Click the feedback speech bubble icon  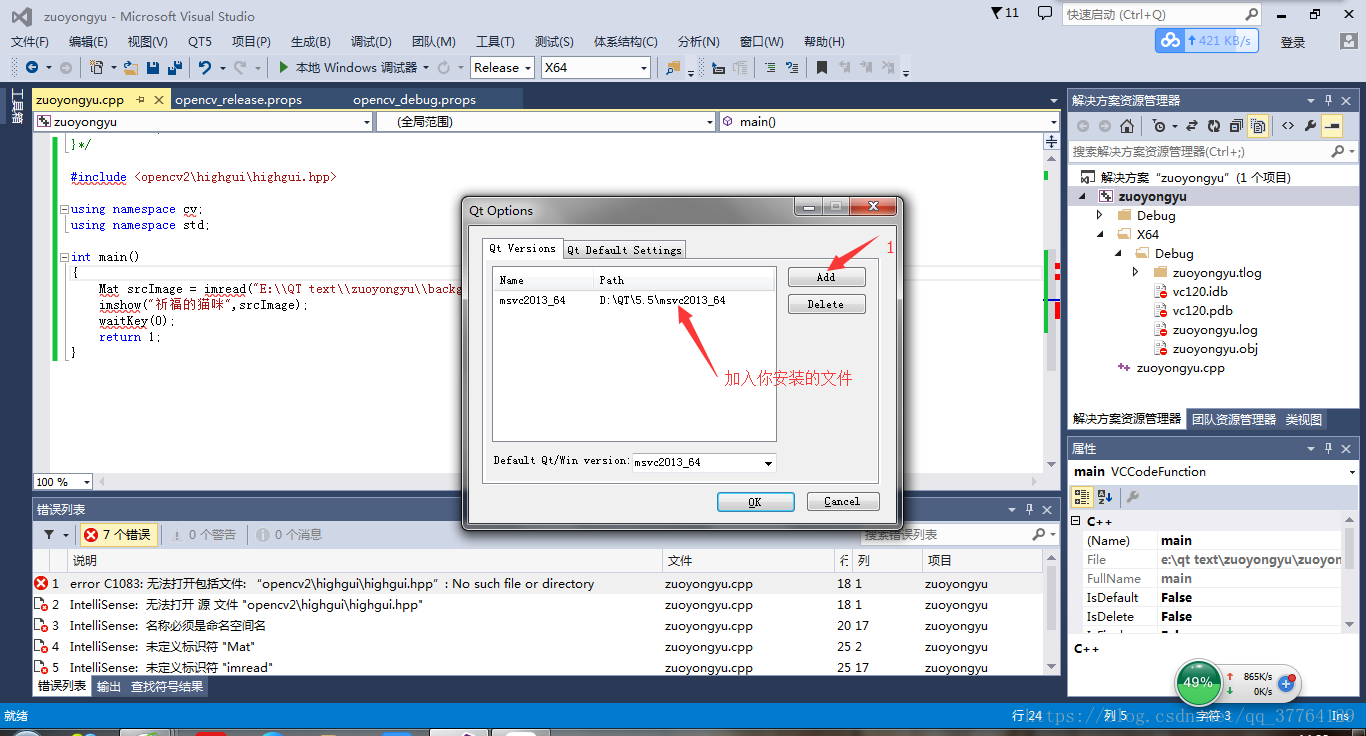tap(1045, 13)
